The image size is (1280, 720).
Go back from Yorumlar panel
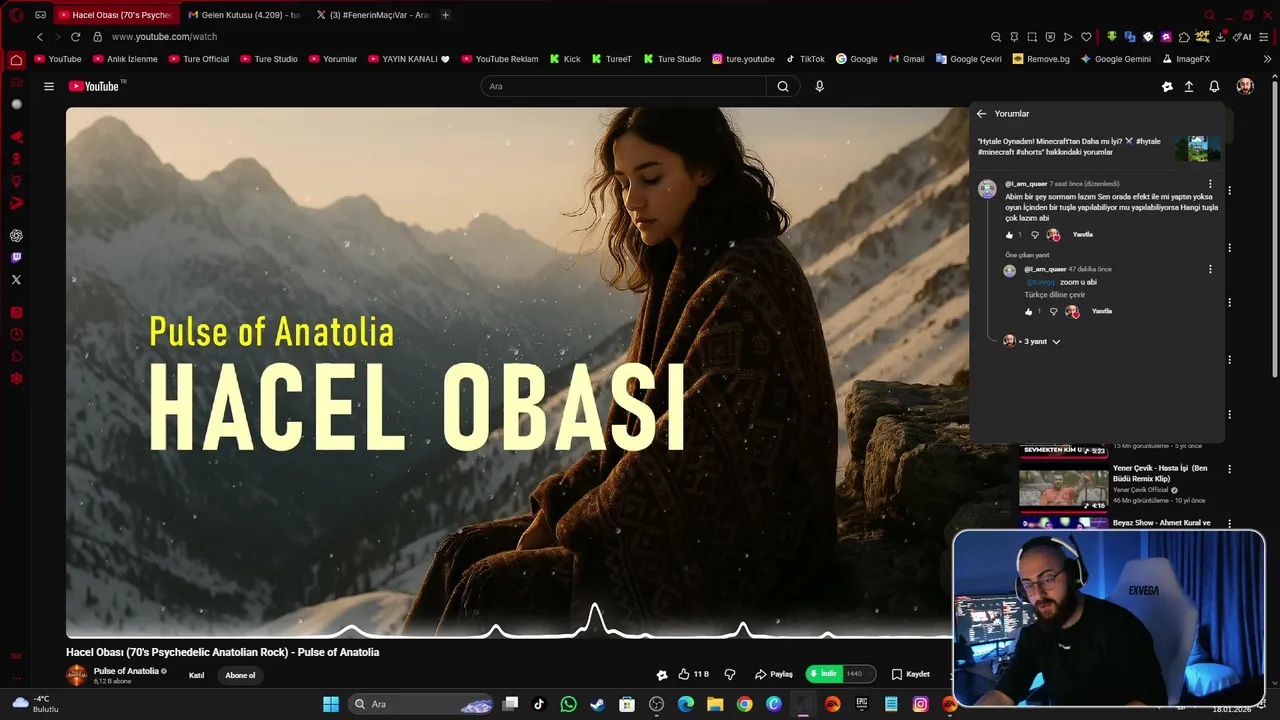click(x=981, y=114)
